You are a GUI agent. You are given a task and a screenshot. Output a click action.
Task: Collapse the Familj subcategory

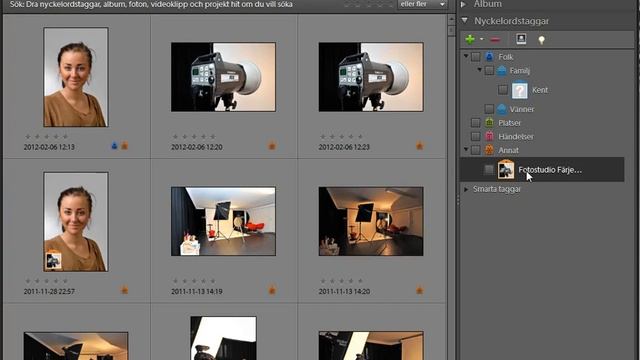[480, 70]
